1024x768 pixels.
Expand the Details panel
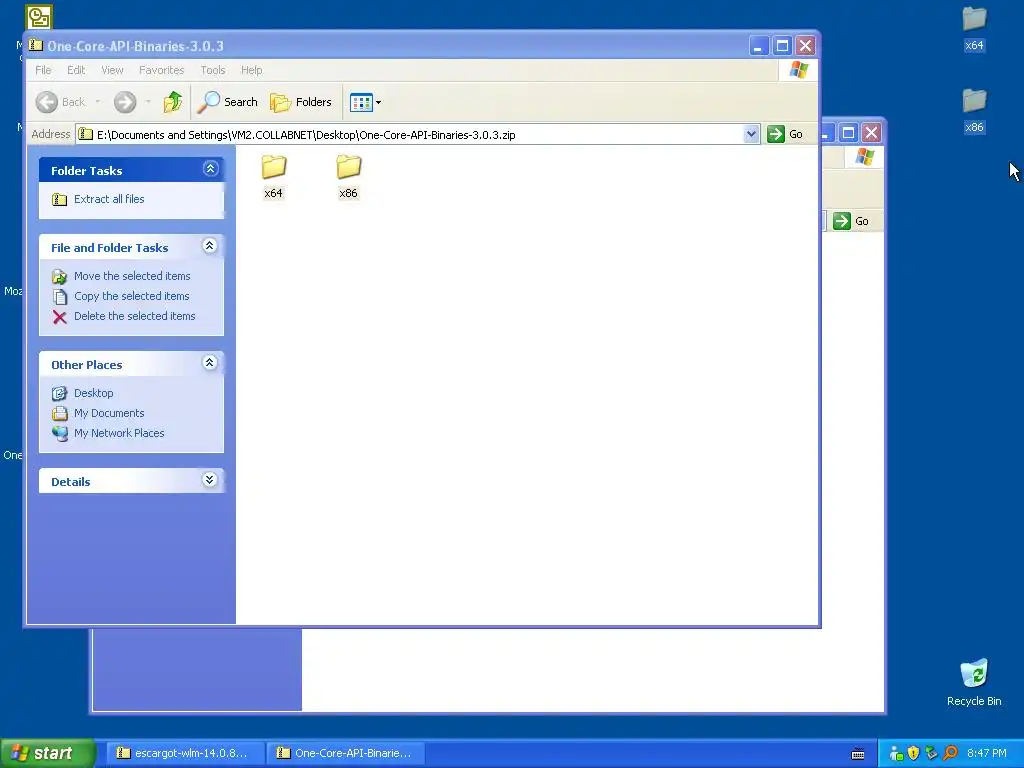click(210, 480)
